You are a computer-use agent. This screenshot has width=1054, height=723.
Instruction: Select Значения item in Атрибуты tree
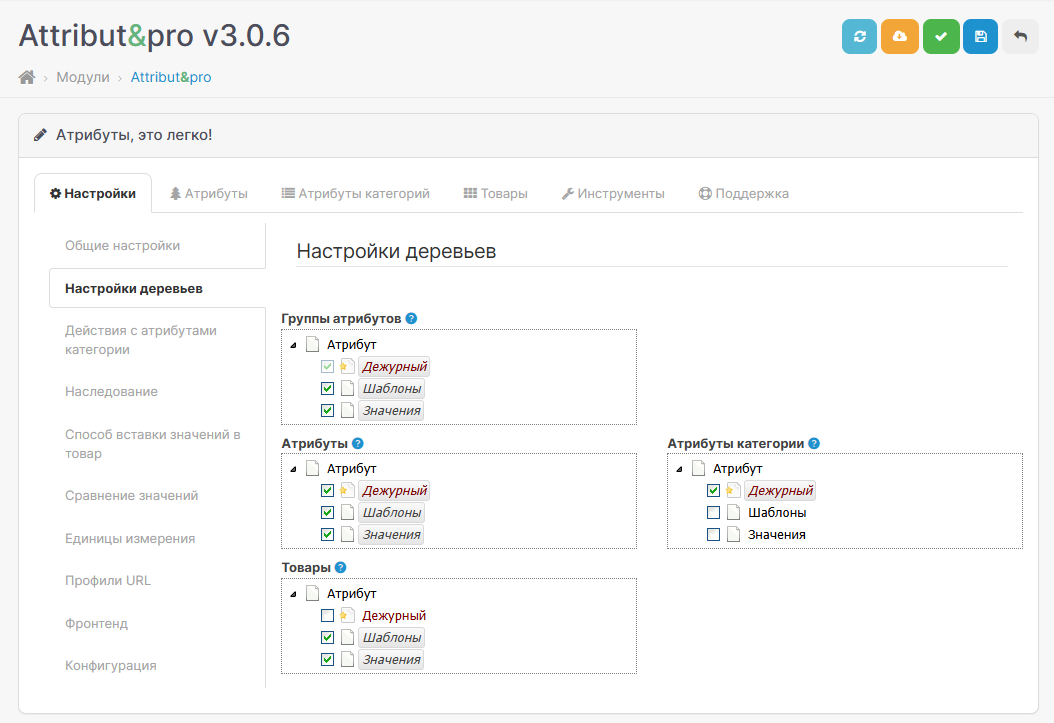[x=391, y=535]
